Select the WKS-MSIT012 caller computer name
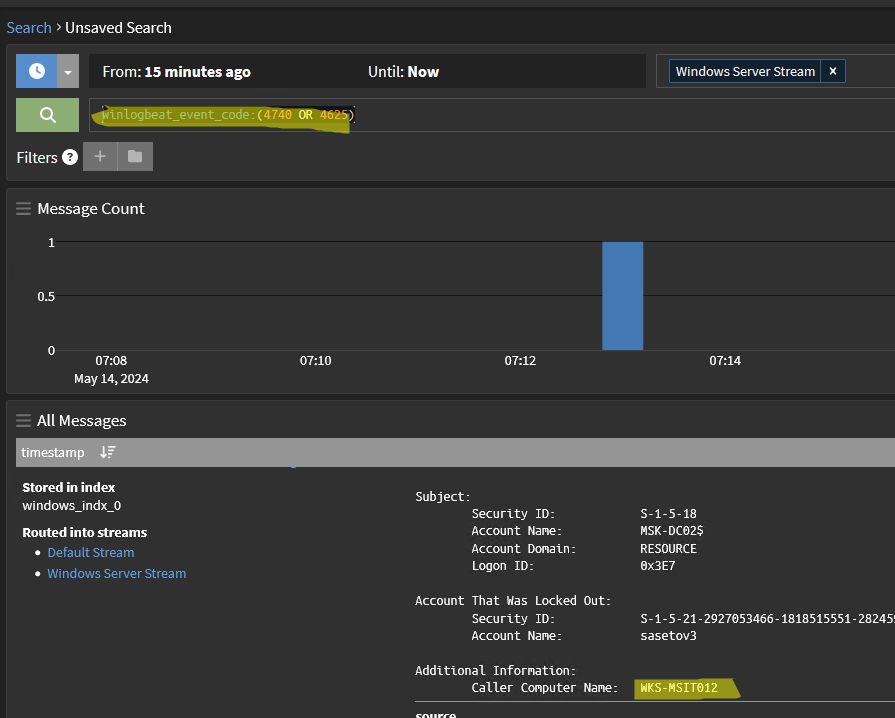The width and height of the screenshot is (895, 718). pyautogui.click(x=679, y=688)
